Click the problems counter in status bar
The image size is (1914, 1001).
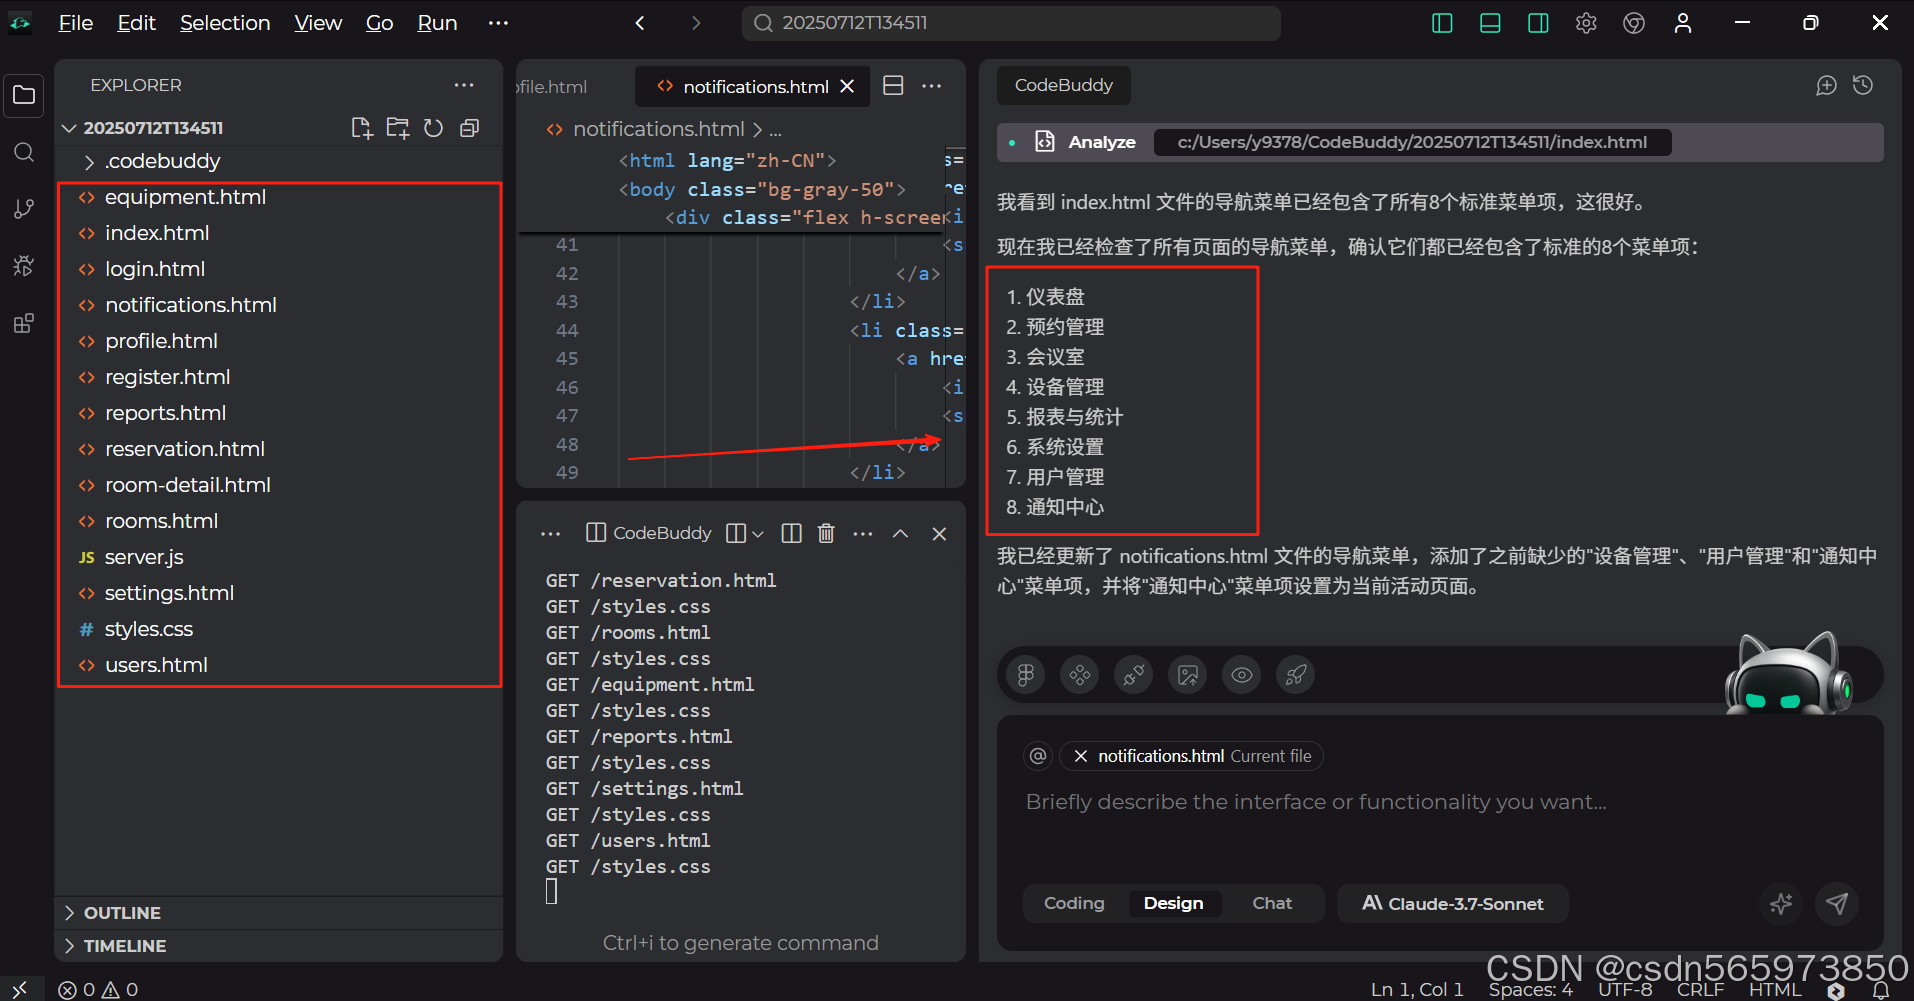pos(98,989)
